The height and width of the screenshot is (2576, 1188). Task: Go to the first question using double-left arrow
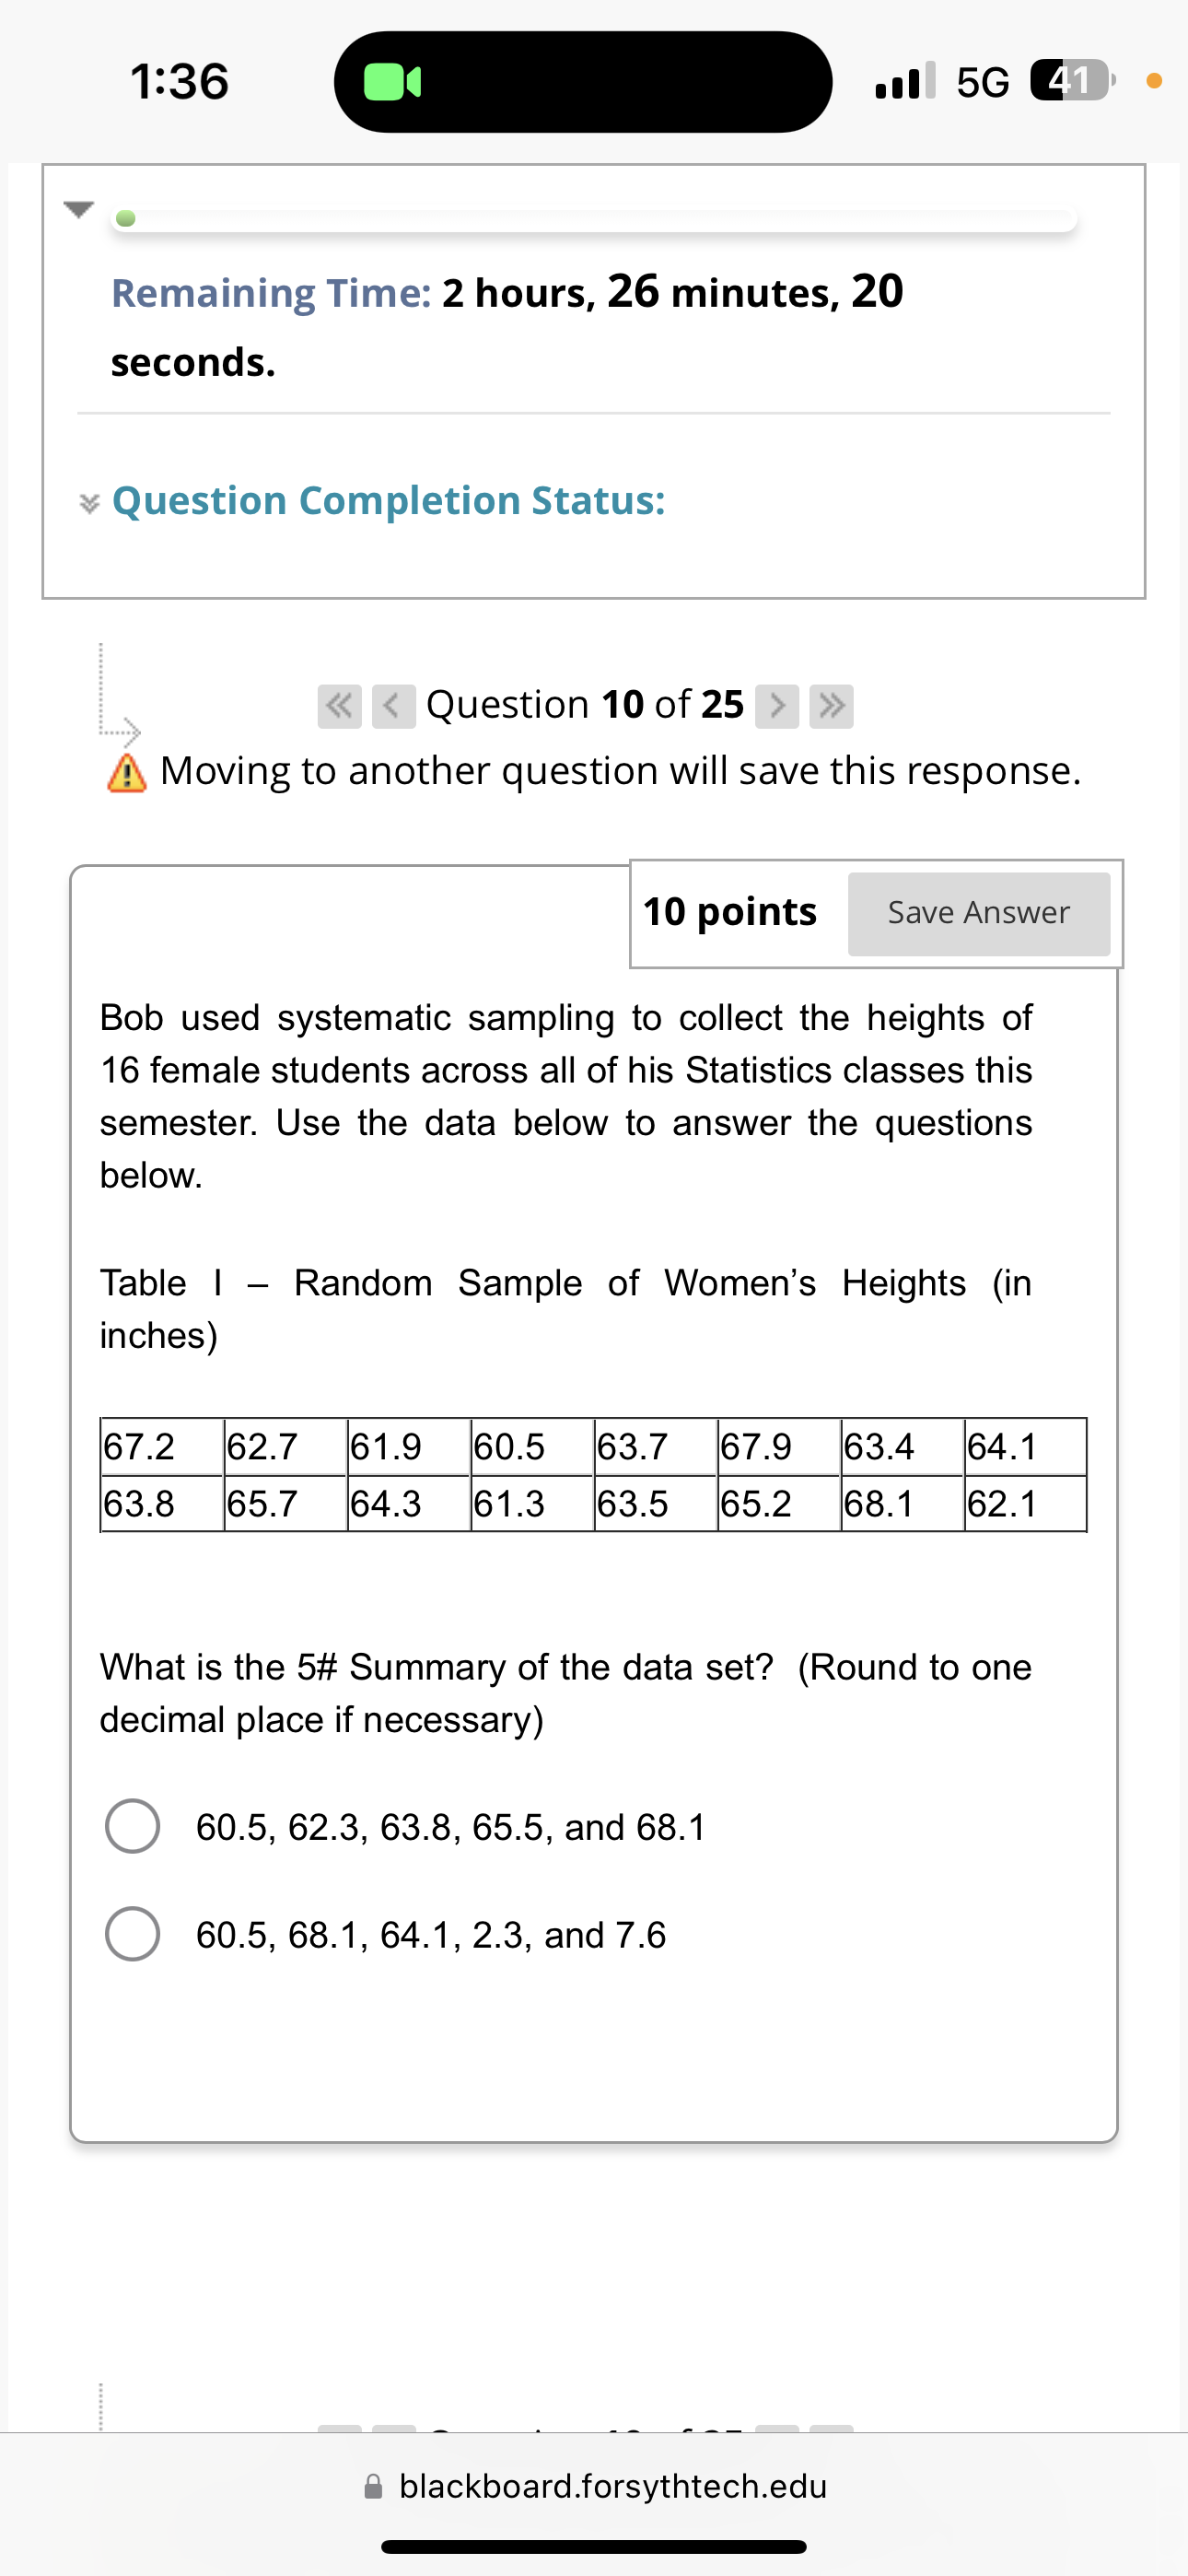[x=340, y=704]
